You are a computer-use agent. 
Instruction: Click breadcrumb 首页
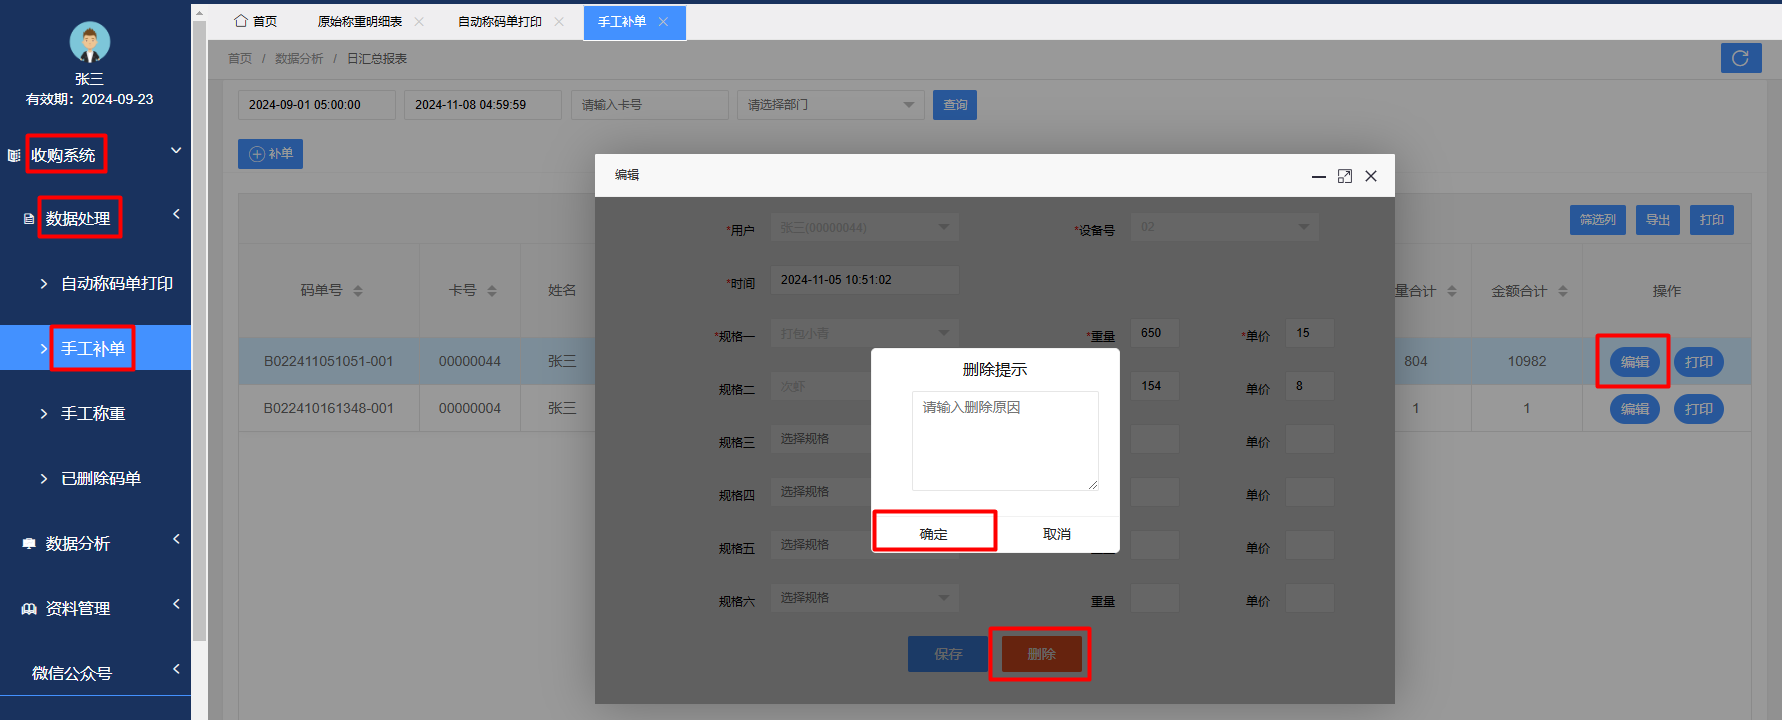coord(240,59)
